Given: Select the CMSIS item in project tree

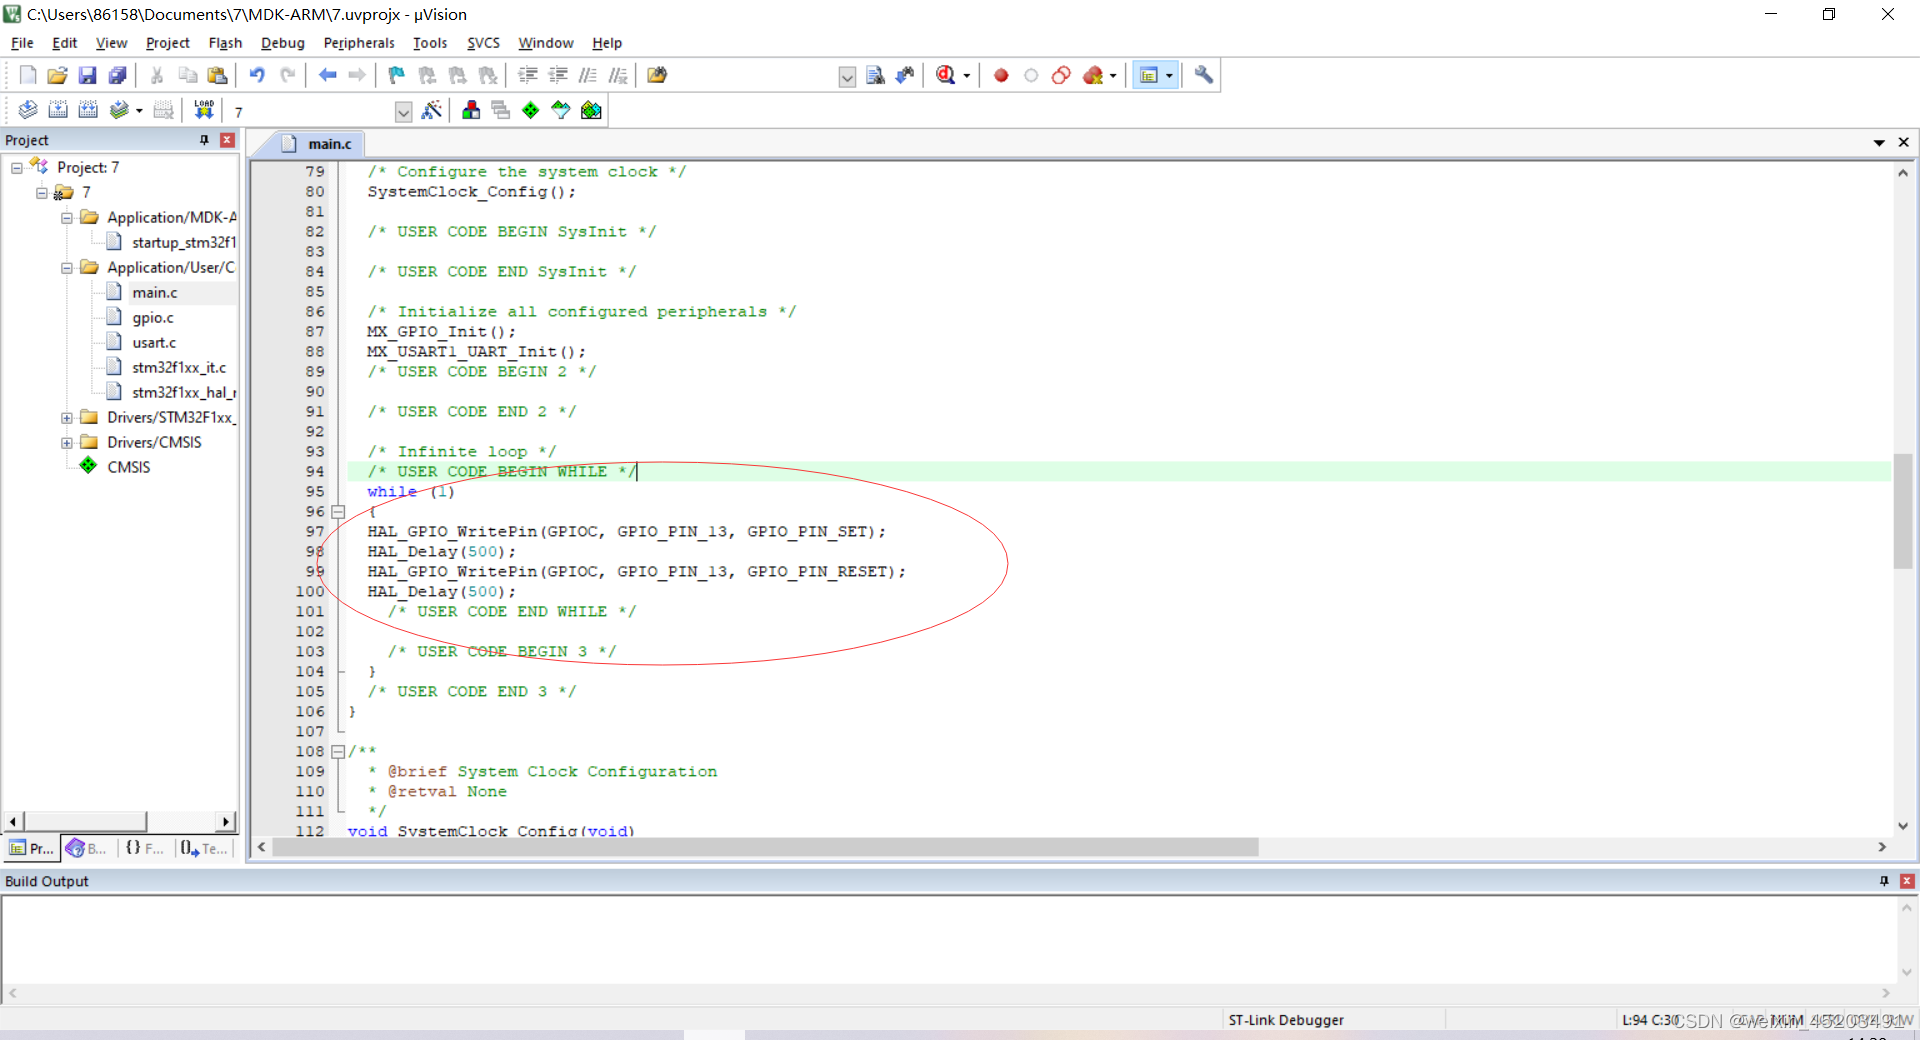Looking at the screenshot, I should coord(128,468).
